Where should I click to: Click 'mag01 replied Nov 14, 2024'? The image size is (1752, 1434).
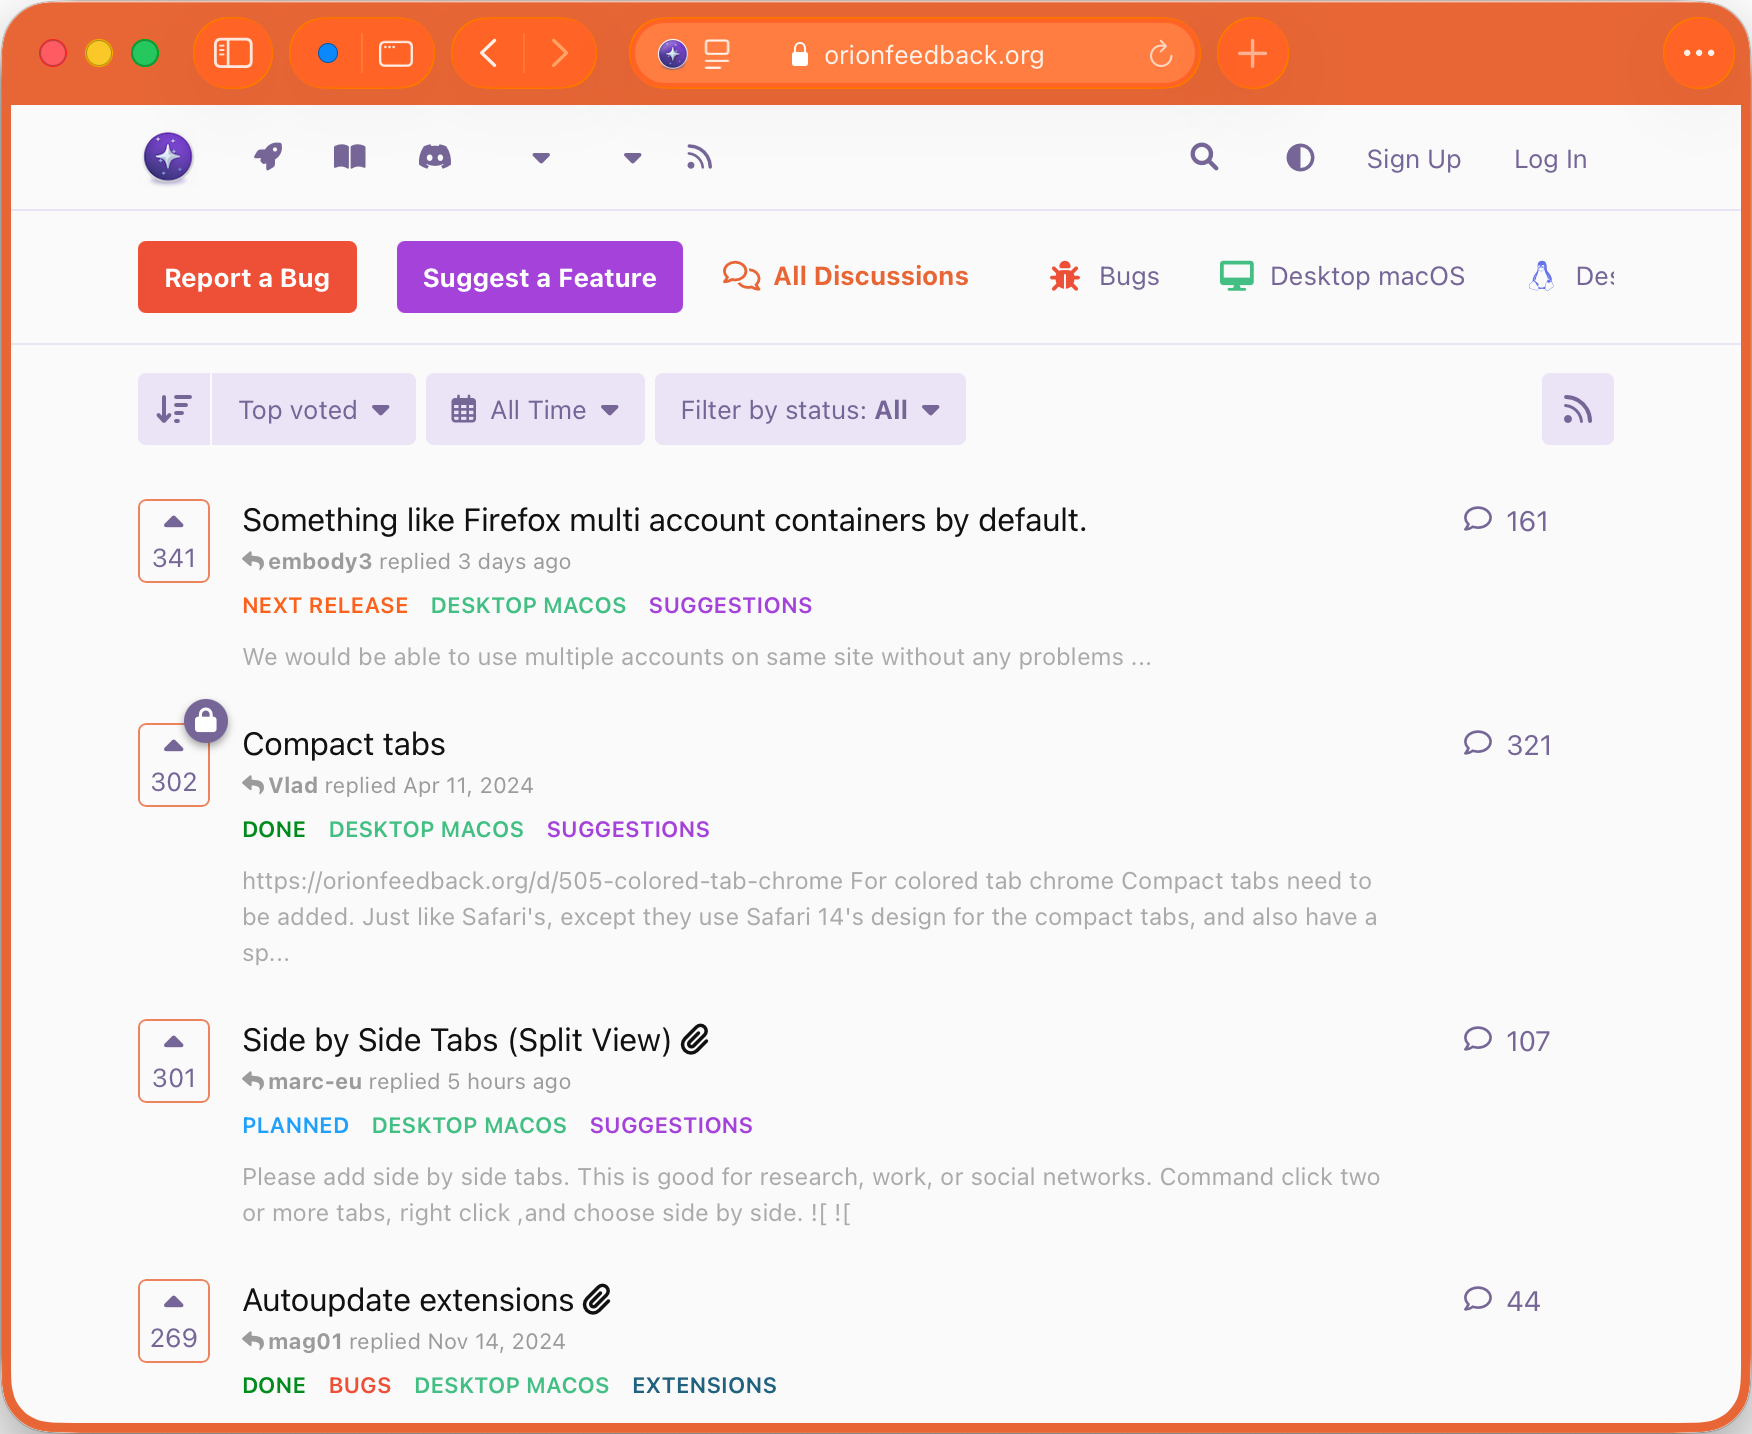404,1341
